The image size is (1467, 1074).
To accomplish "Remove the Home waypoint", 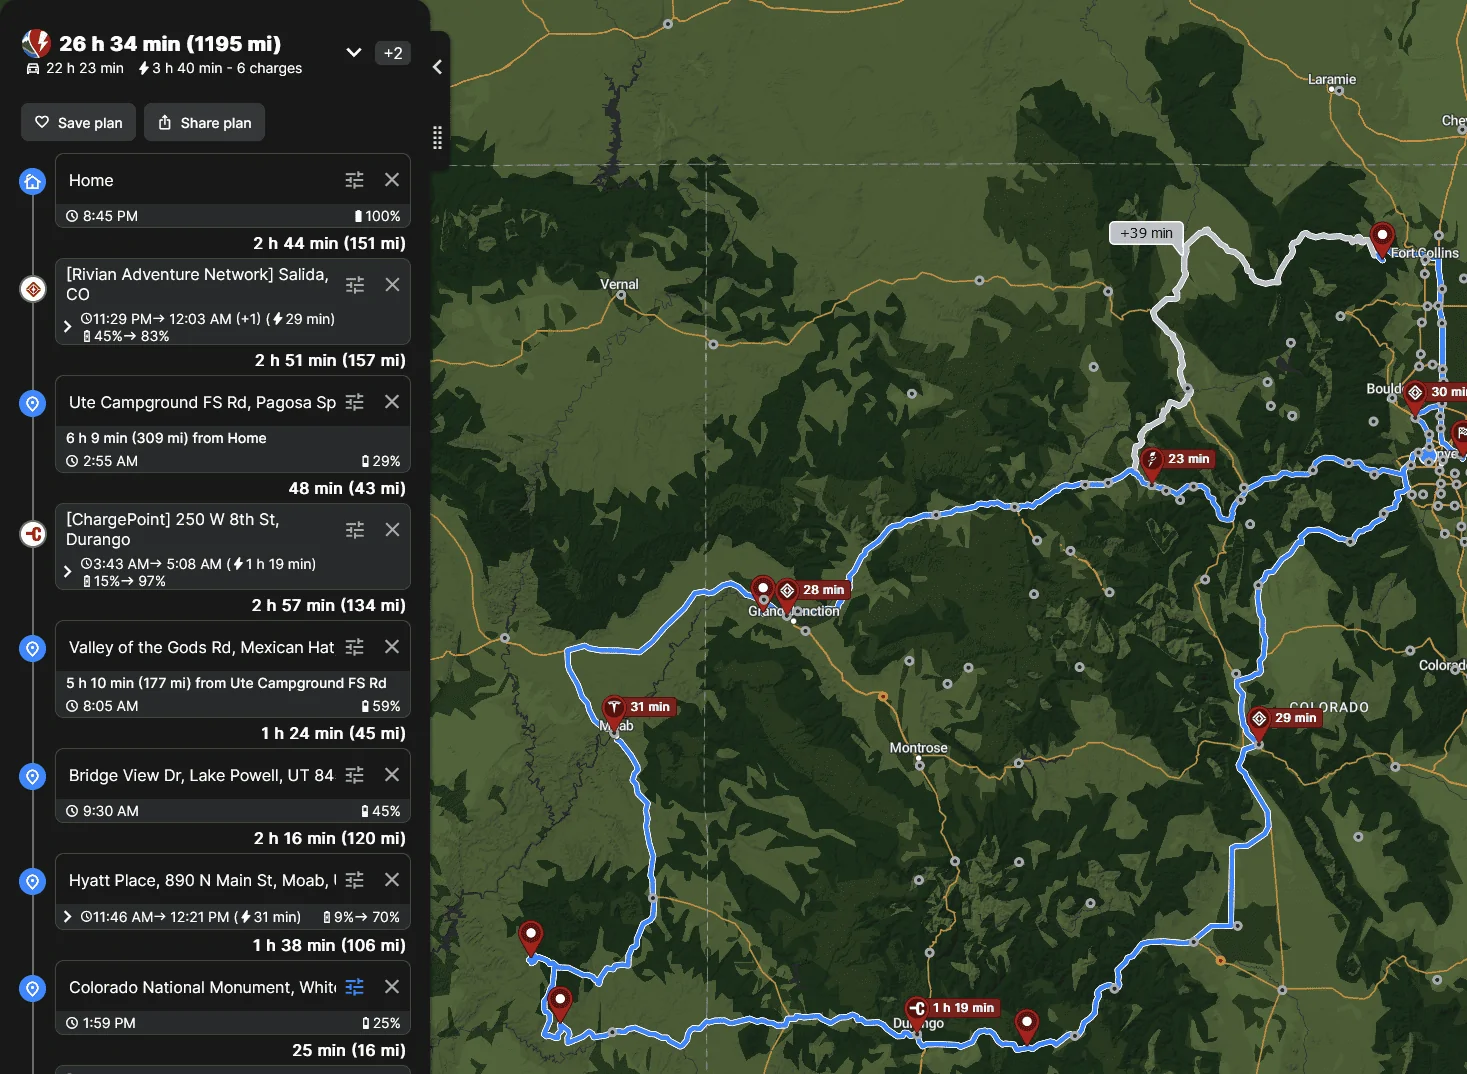I will pyautogui.click(x=392, y=180).
